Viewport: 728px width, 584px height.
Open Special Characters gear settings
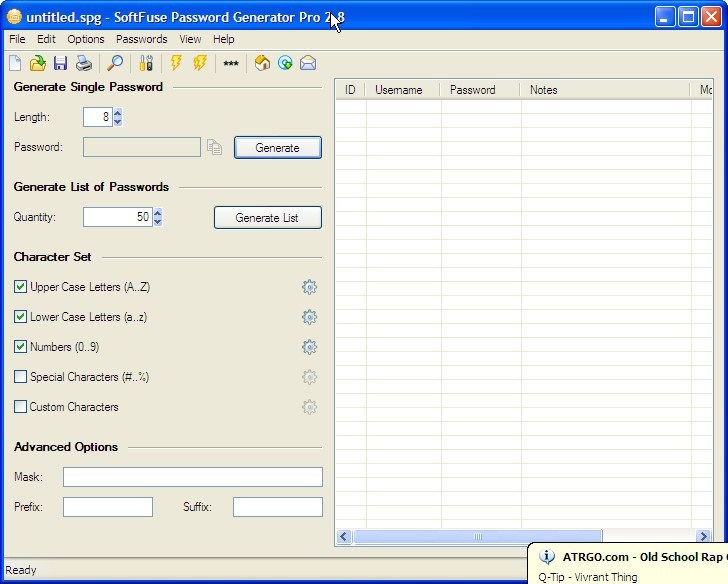[x=309, y=377]
